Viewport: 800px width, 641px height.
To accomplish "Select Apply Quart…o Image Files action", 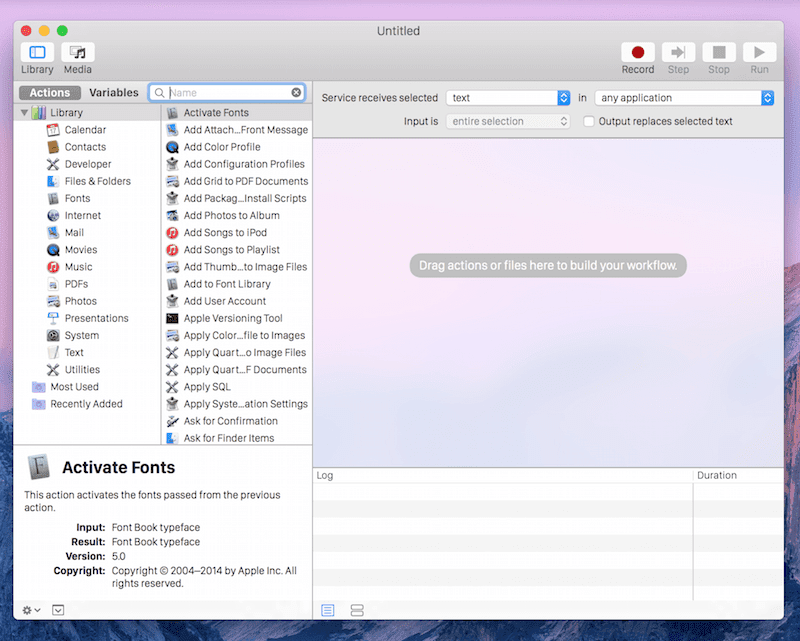I will [x=237, y=352].
